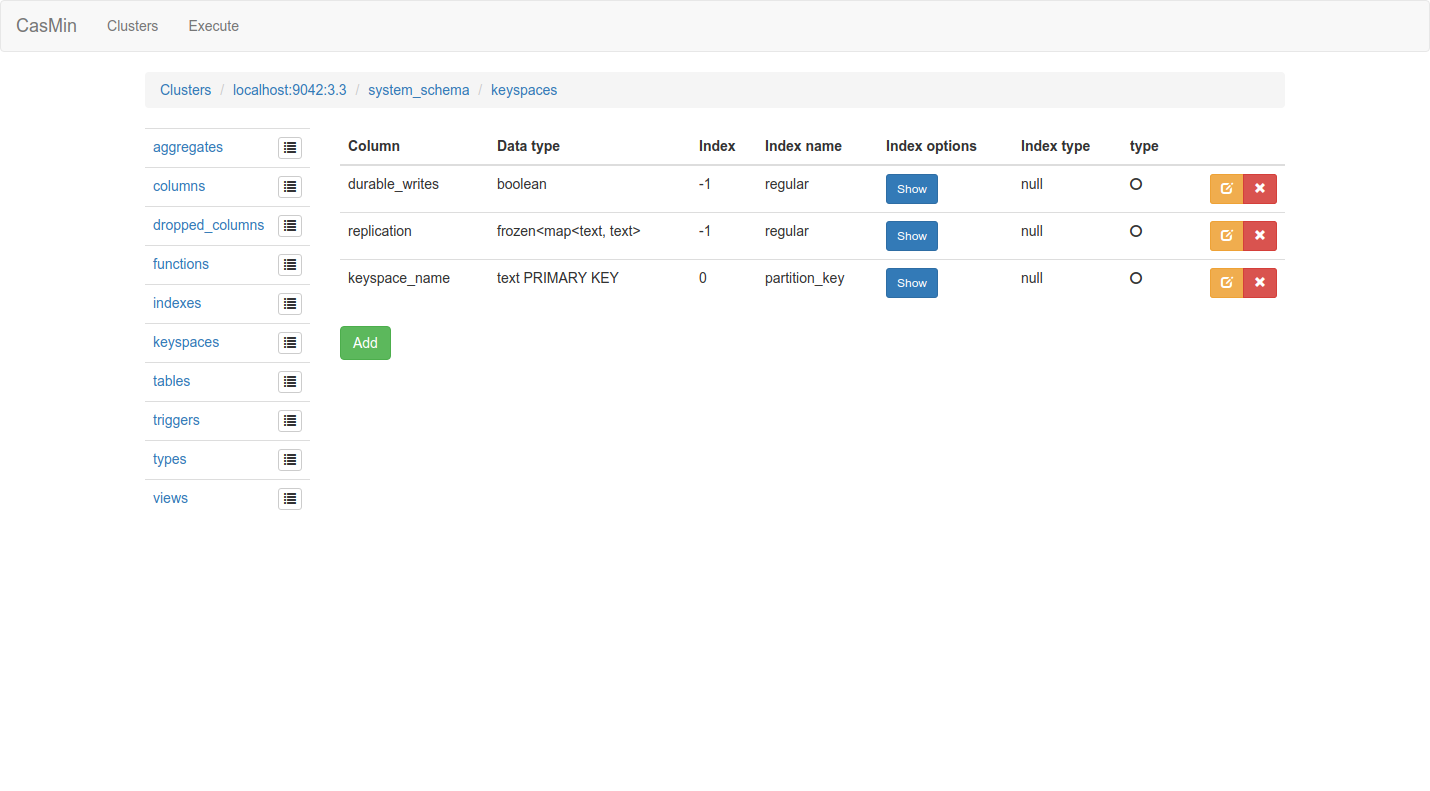The width and height of the screenshot is (1430, 791).
Task: Click the list icon next to views
Action: pyautogui.click(x=290, y=499)
